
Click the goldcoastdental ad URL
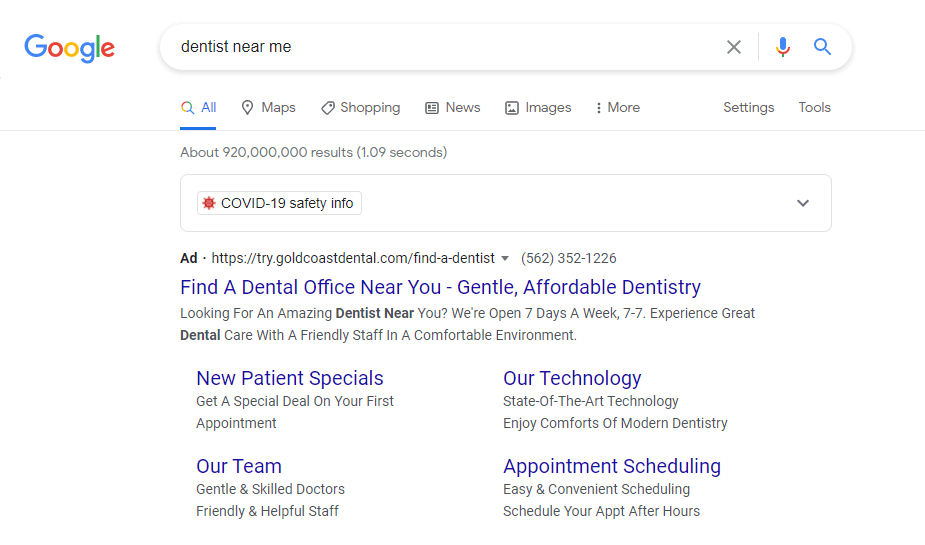pyautogui.click(x=353, y=258)
